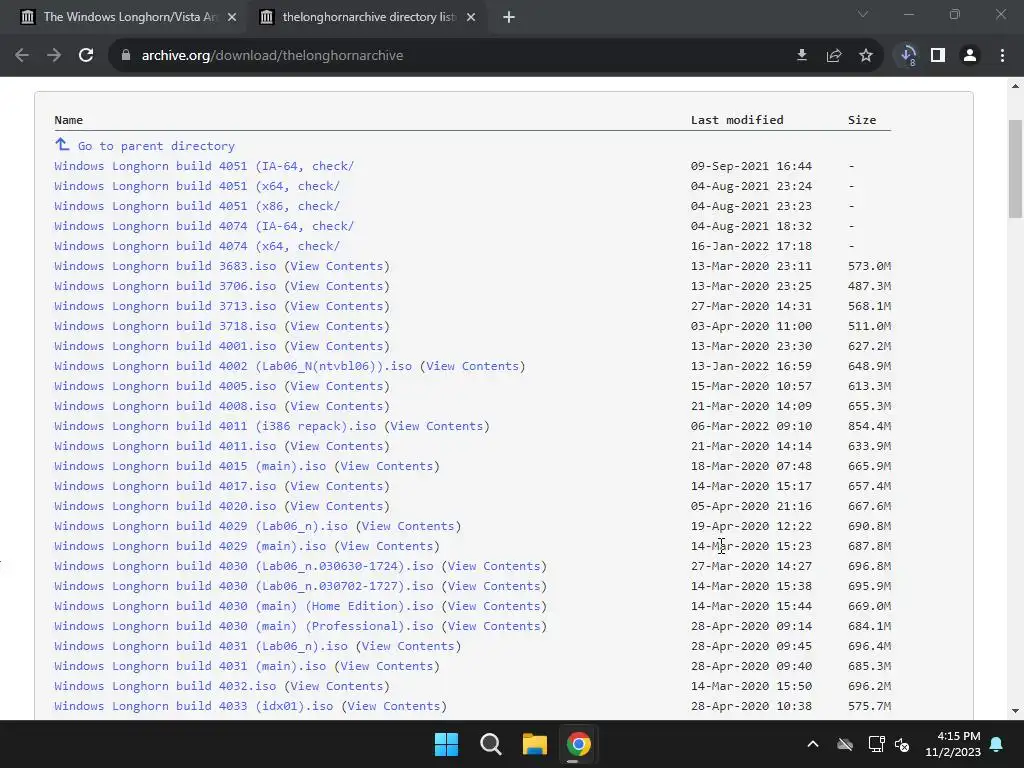View Contents of 4030 (main) (Professional).iso

click(x=494, y=626)
